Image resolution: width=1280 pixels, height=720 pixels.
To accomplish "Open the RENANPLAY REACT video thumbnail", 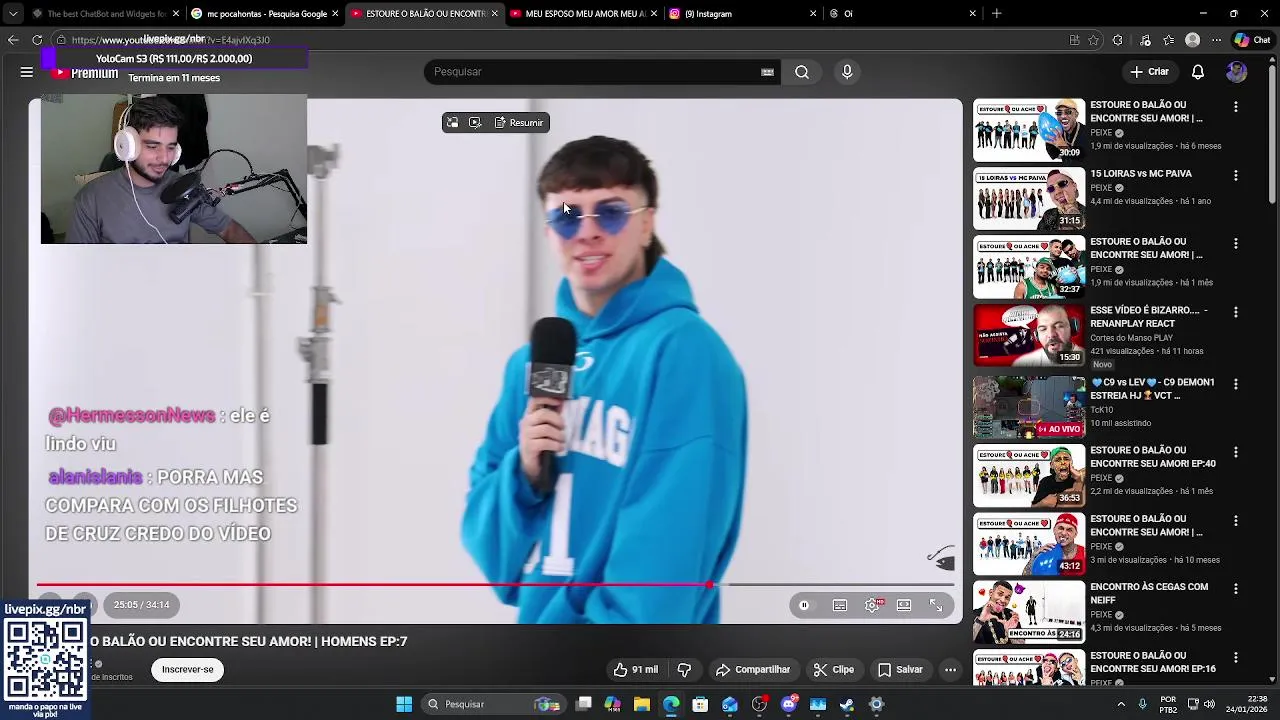I will 1029,336.
